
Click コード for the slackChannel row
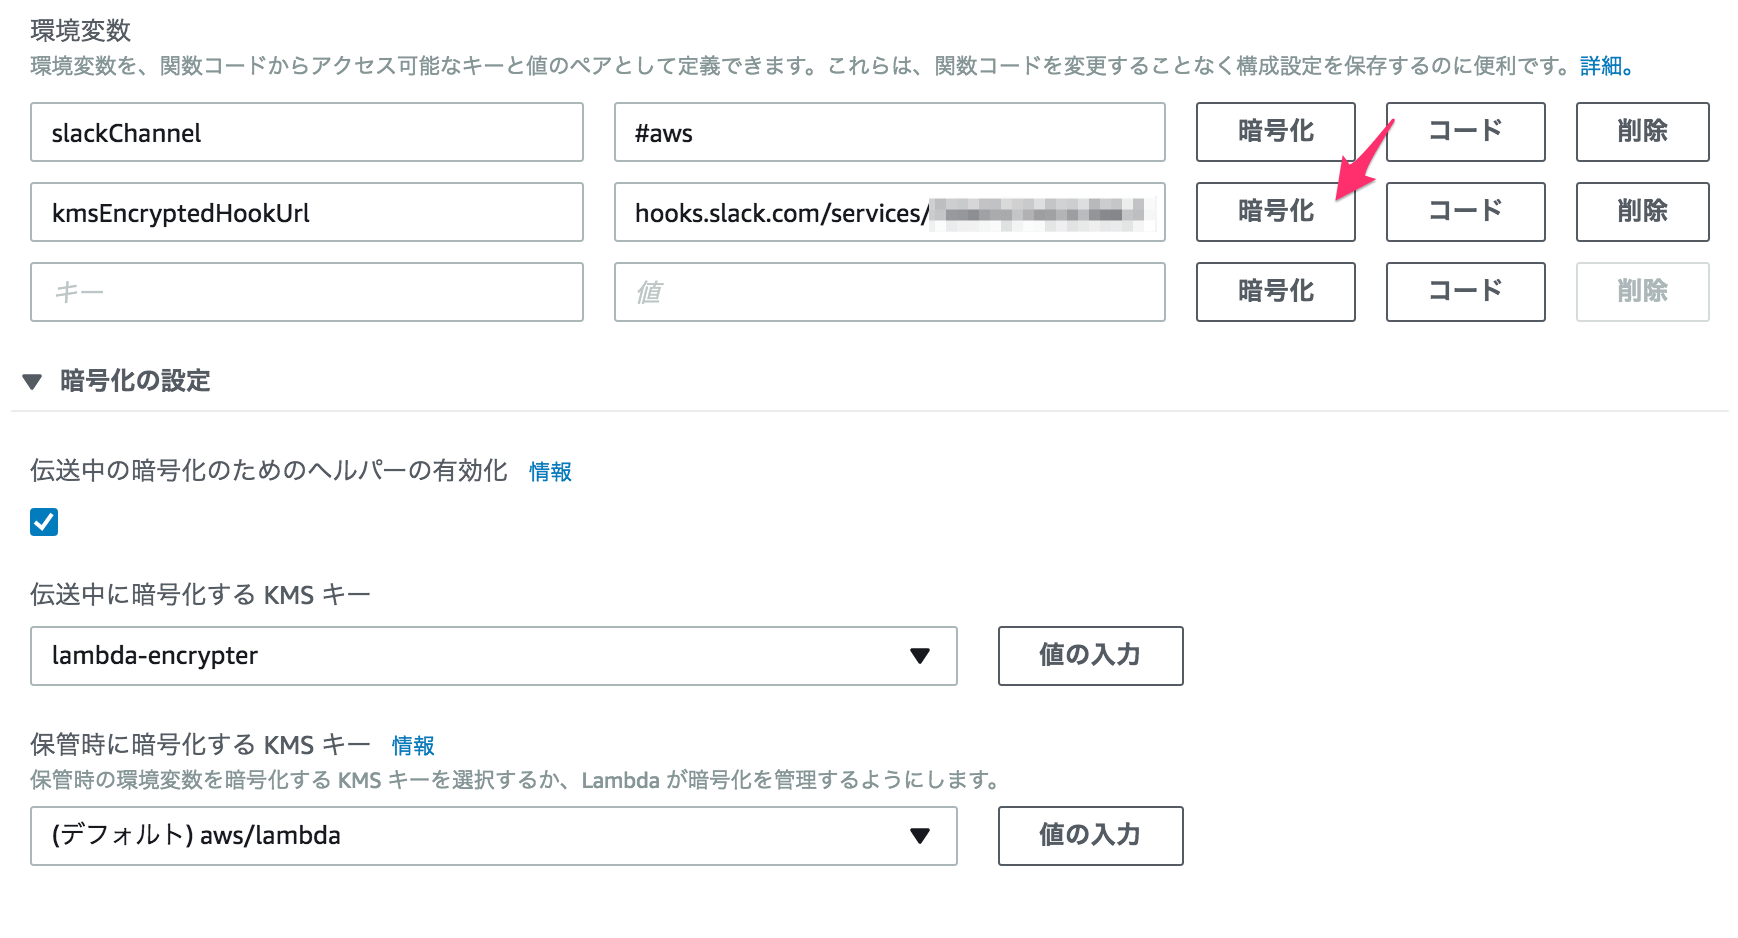[x=1464, y=132]
